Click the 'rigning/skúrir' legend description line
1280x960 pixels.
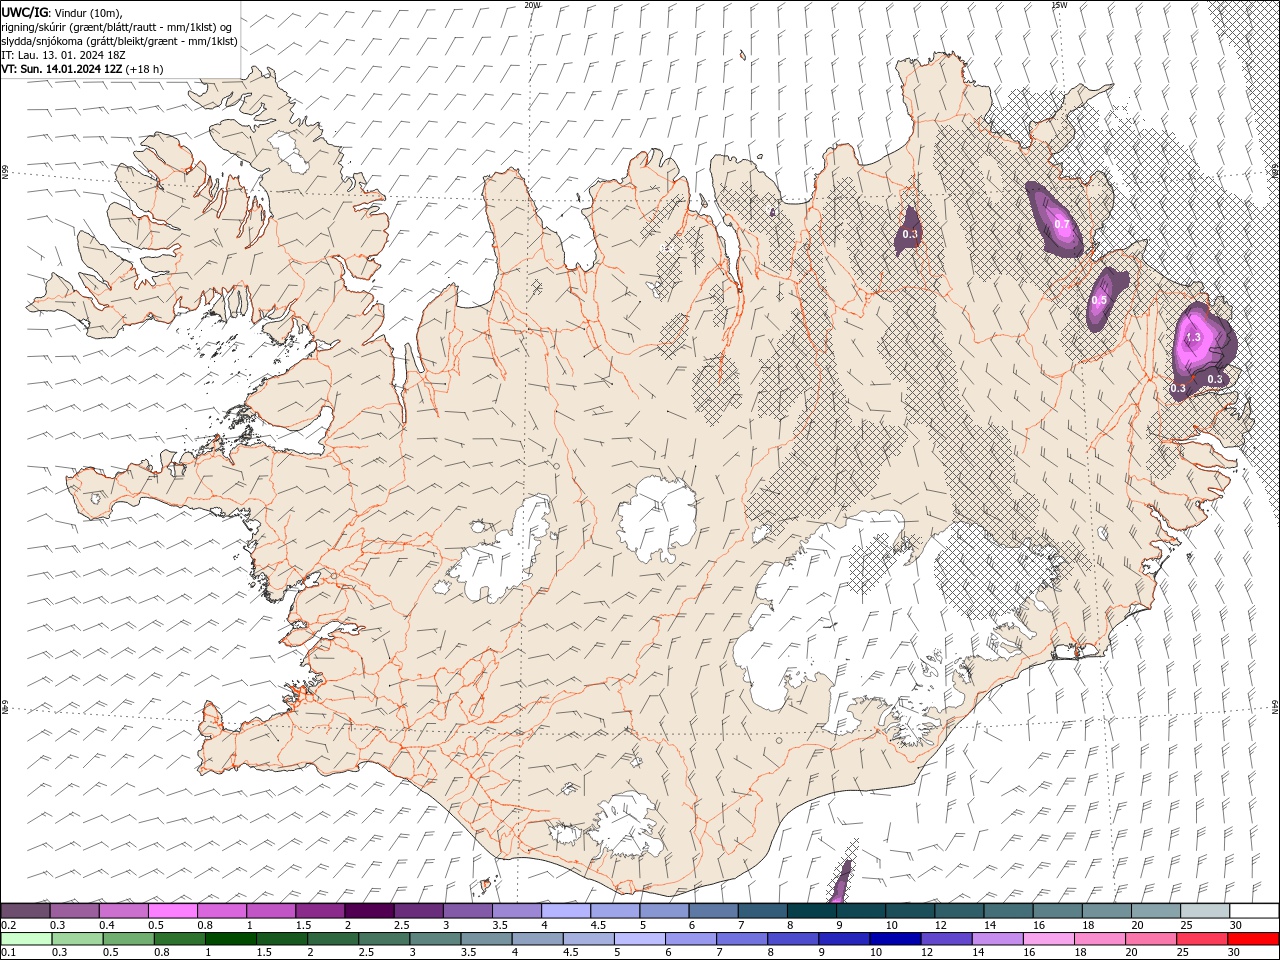116,27
